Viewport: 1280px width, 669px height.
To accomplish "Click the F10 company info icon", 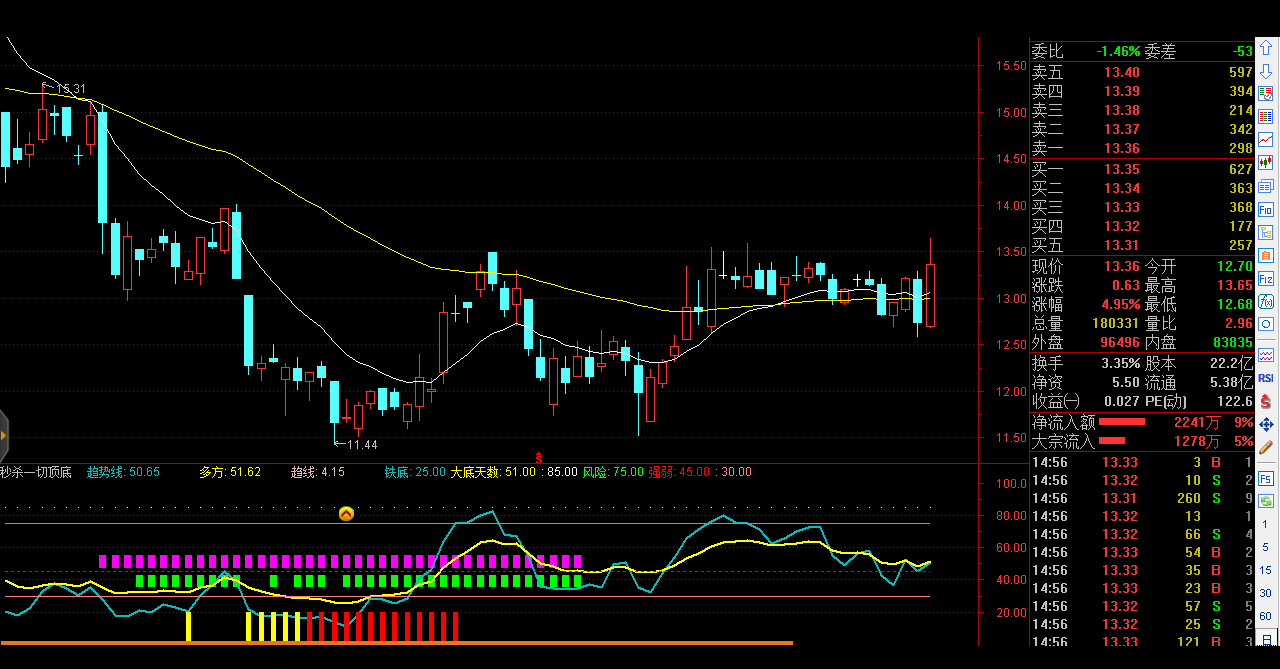I will [x=1266, y=210].
